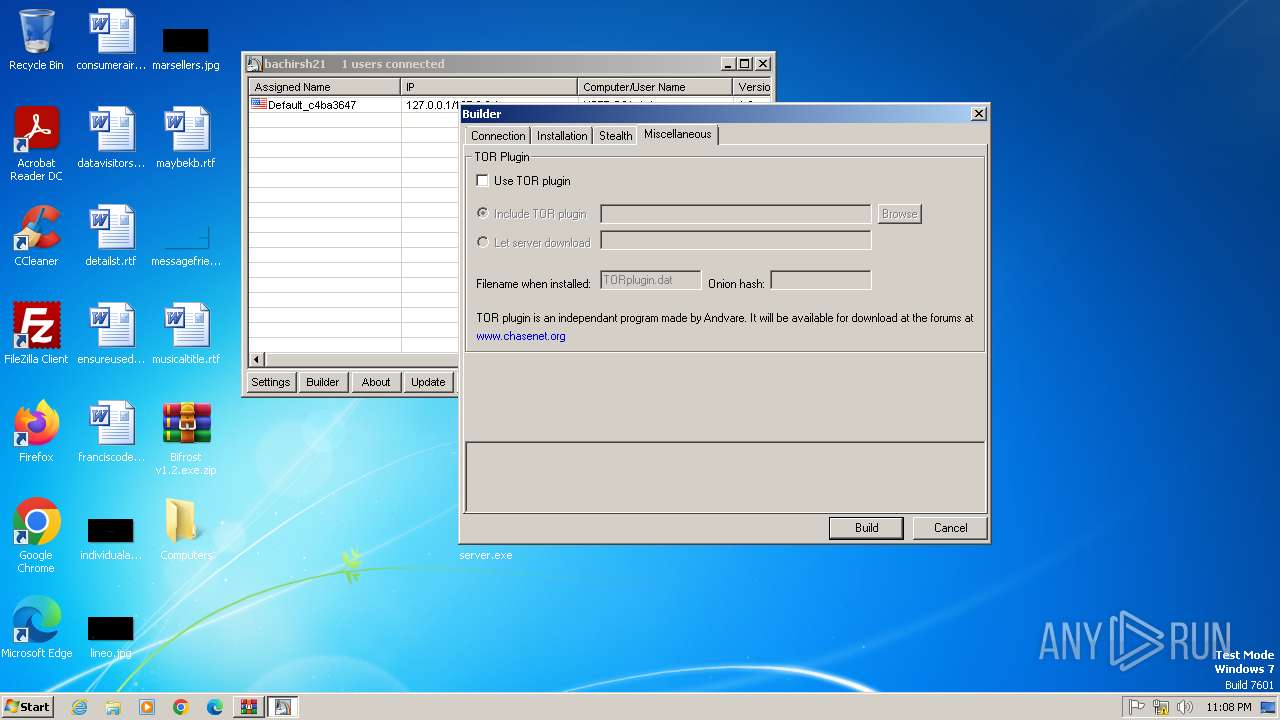
Task: Click the Onion hash field
Action: (x=821, y=281)
